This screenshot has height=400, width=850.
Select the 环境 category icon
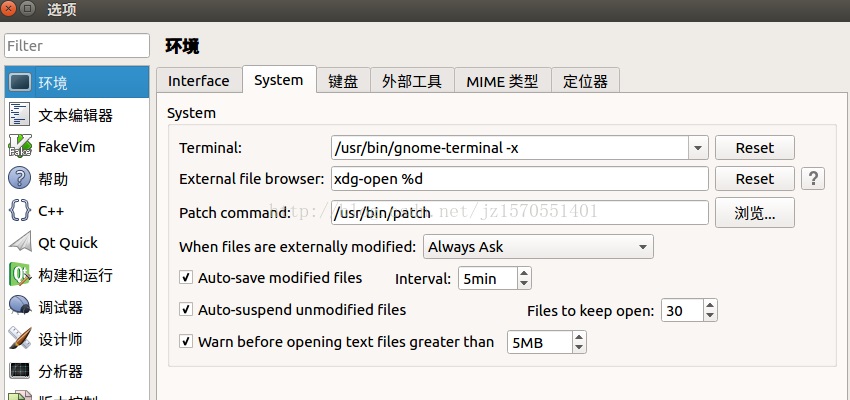pos(20,82)
